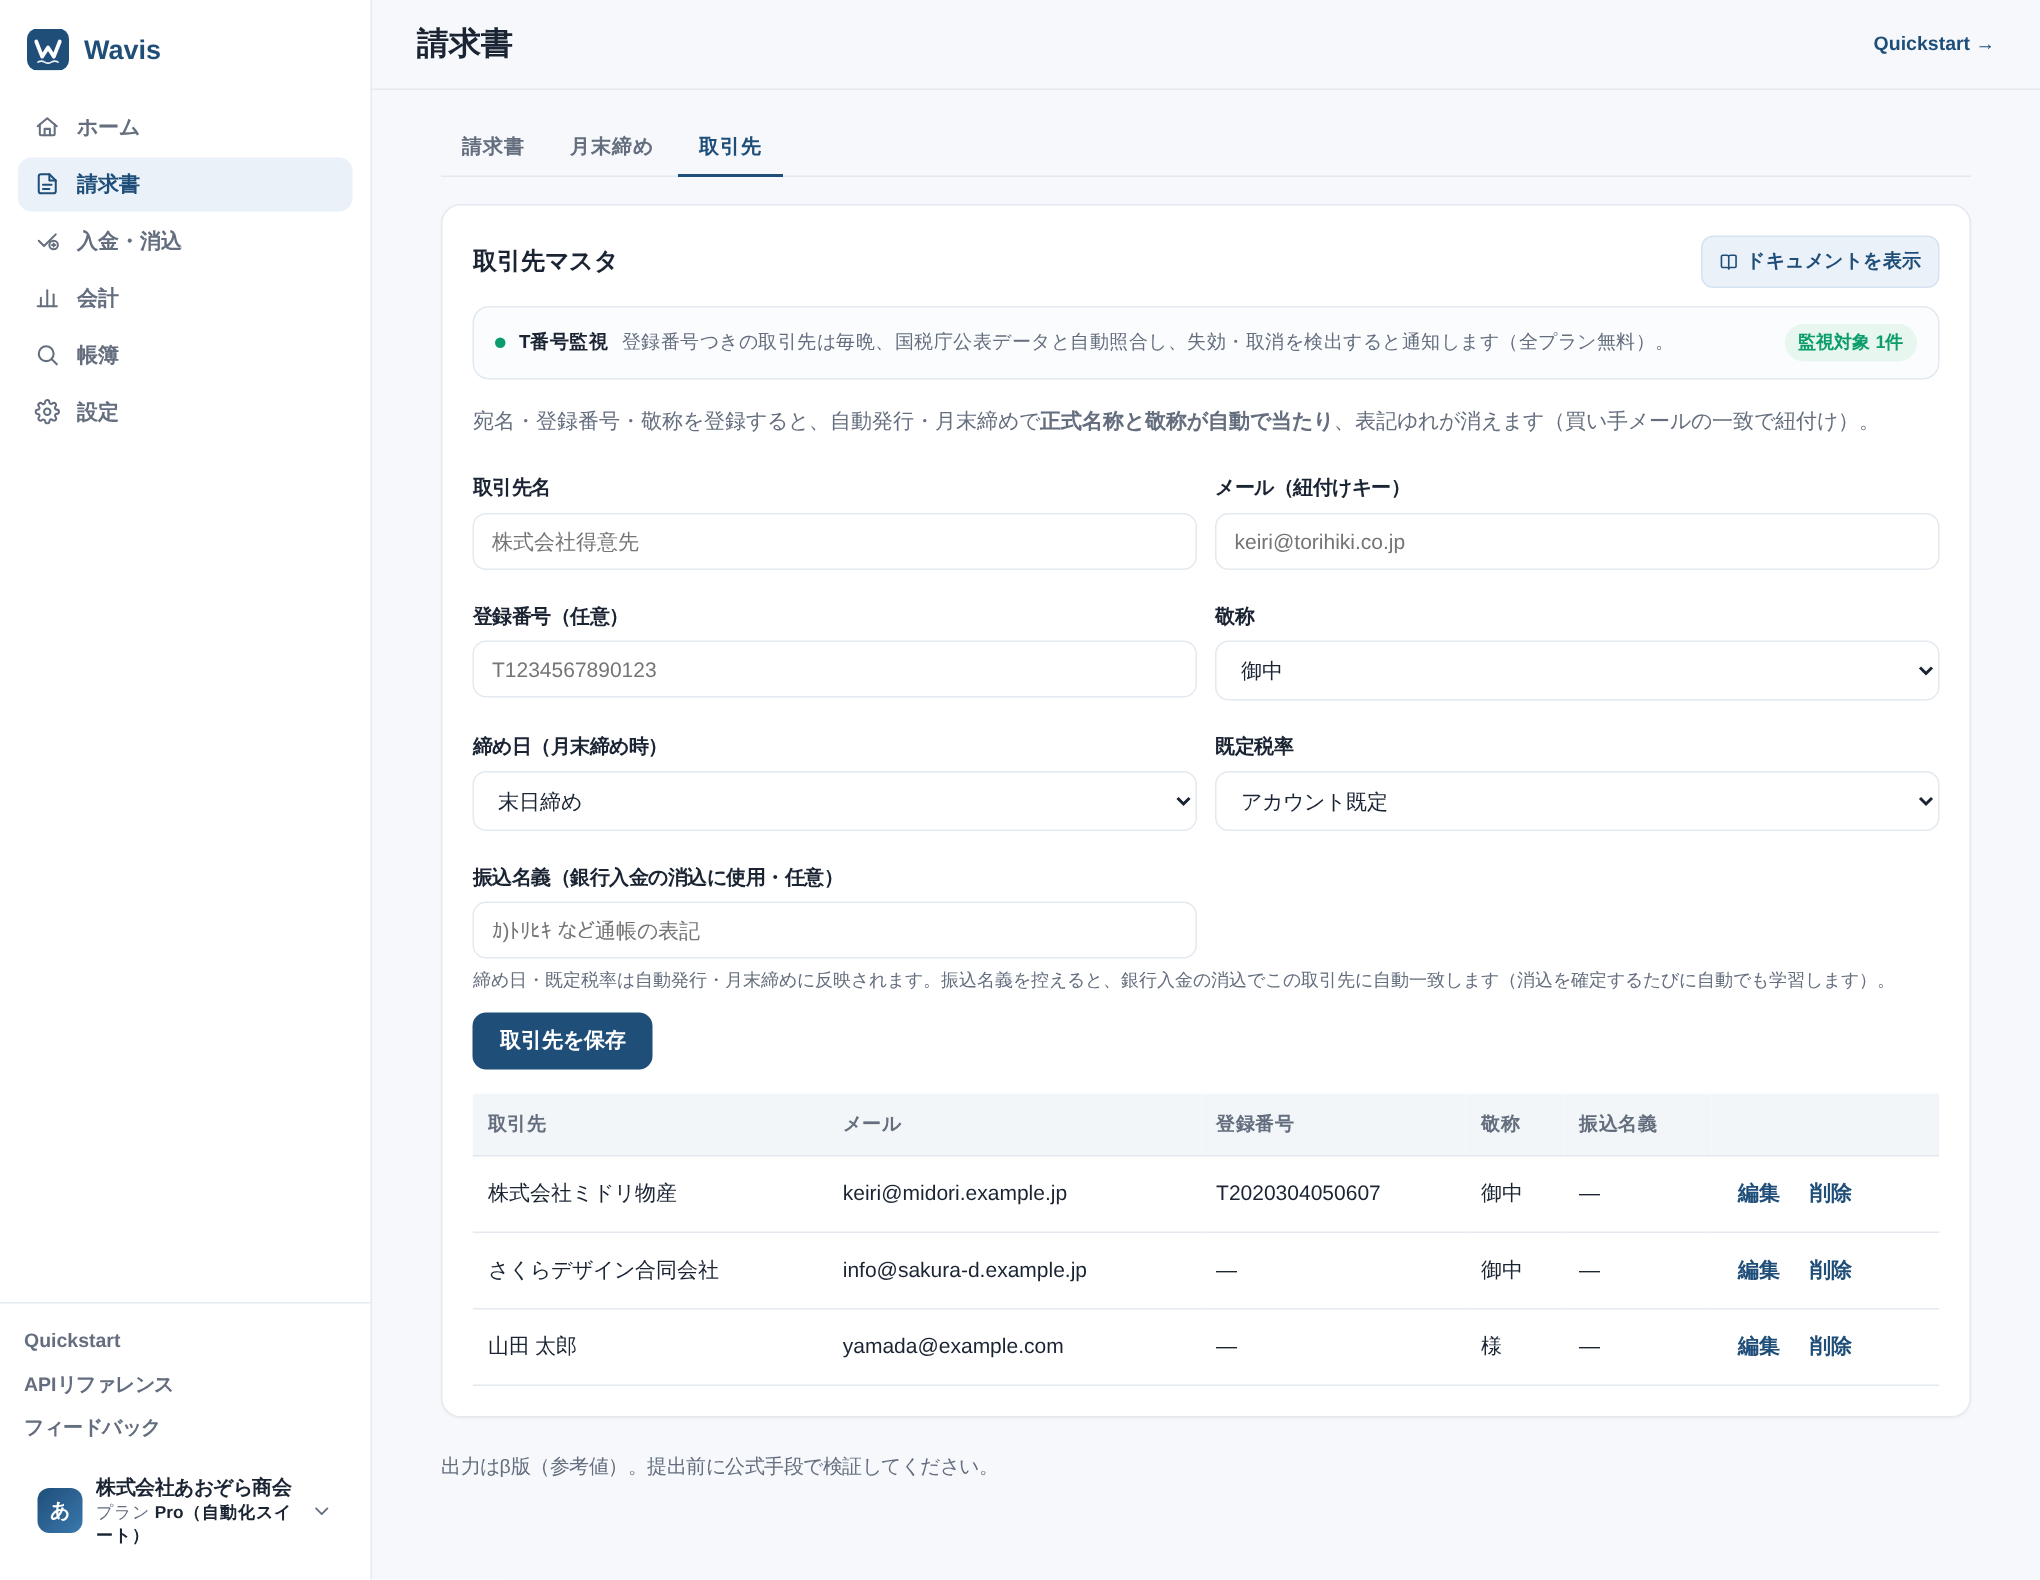The height and width of the screenshot is (1580, 2040).
Task: Click info@sakura-d.example.jp cell
Action: [964, 1270]
